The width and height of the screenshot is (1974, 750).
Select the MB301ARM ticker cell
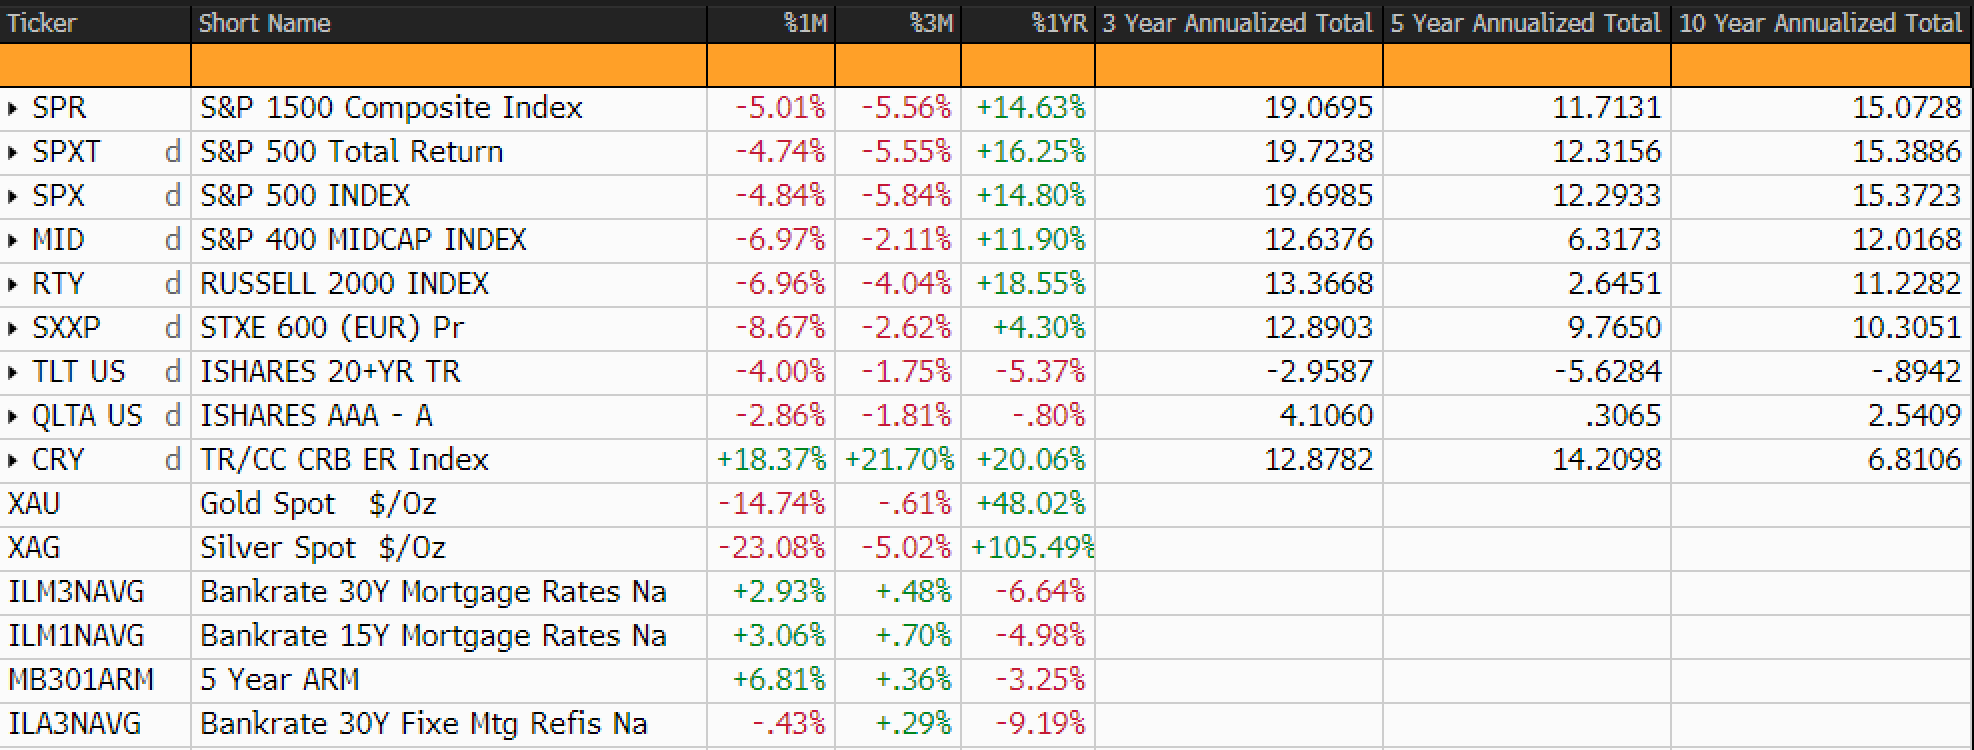pyautogui.click(x=81, y=680)
